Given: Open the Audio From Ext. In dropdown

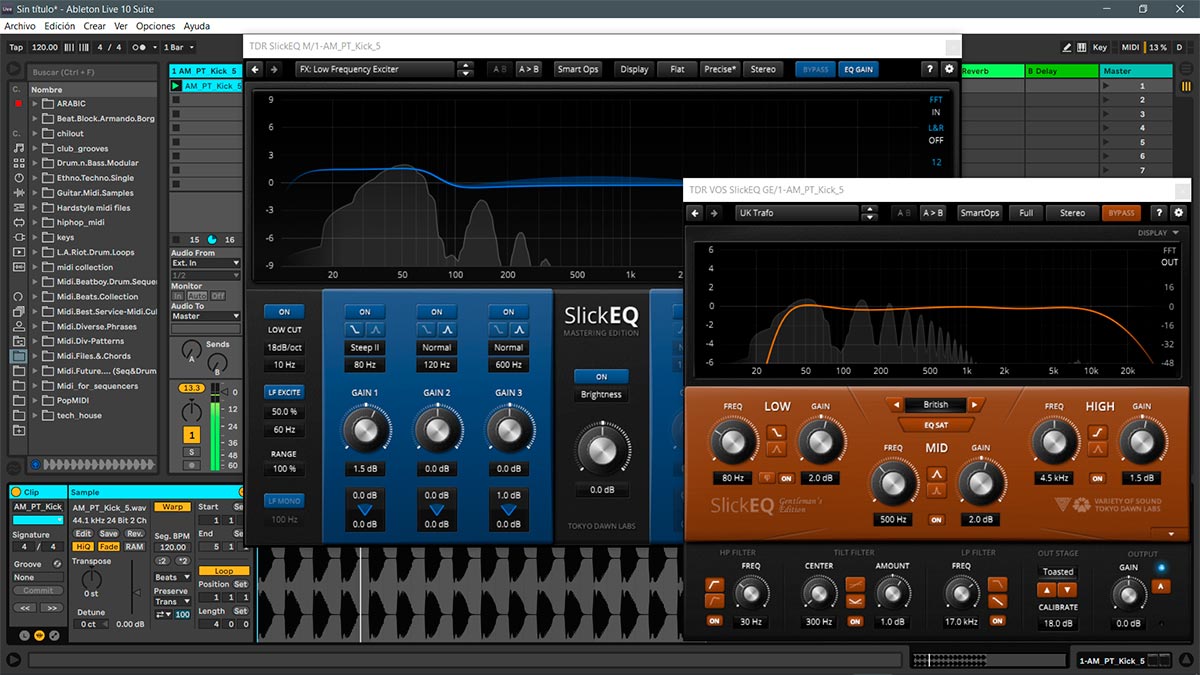Looking at the screenshot, I should [x=205, y=264].
